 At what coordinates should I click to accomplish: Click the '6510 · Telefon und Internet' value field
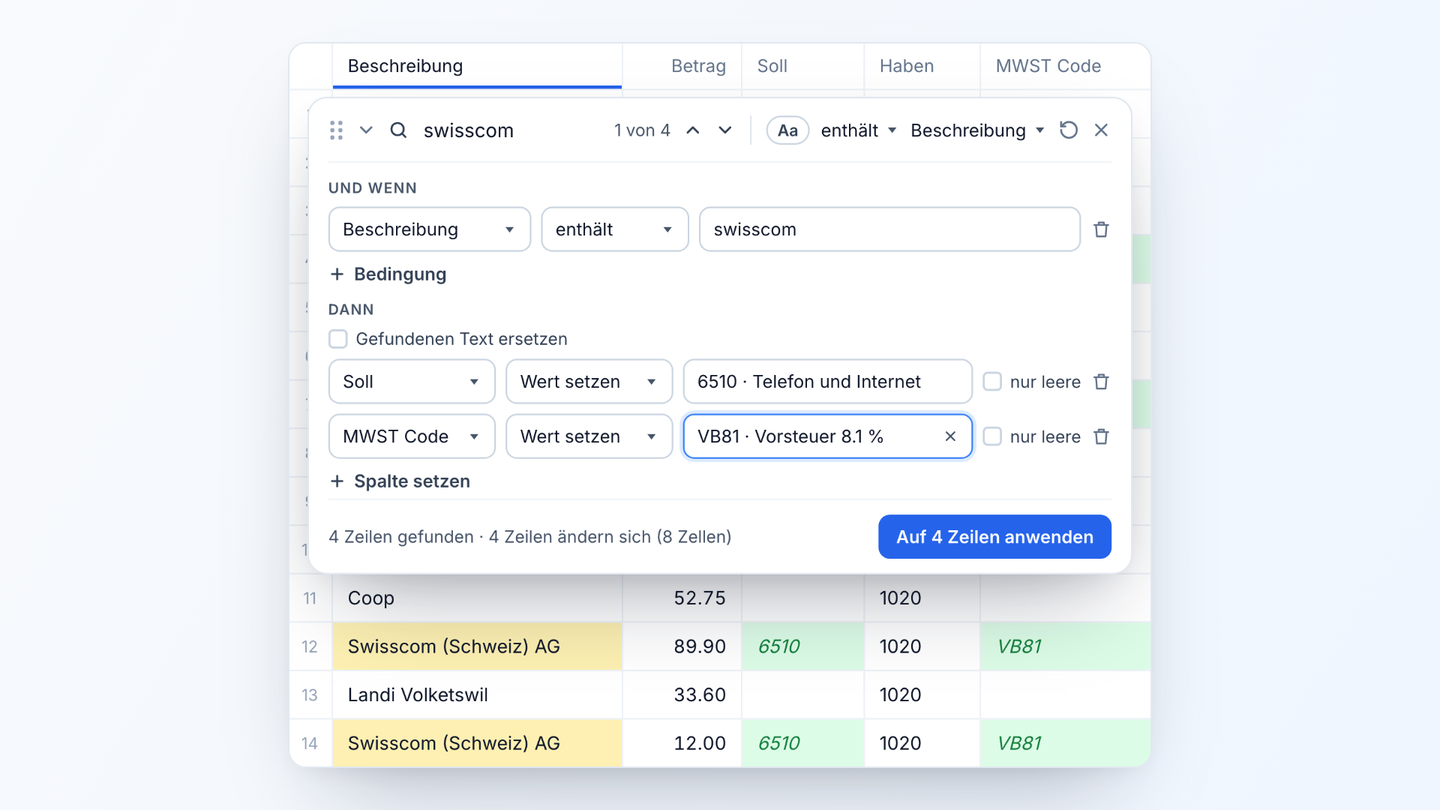(x=828, y=381)
